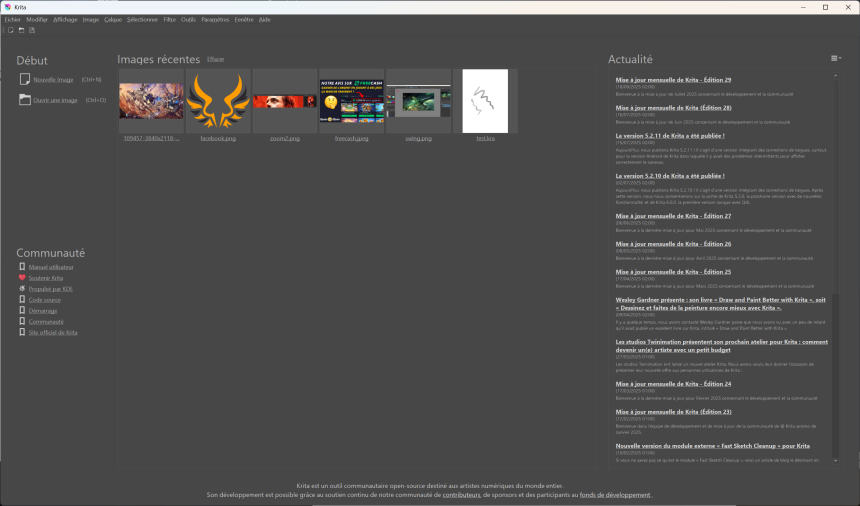Open the Code source link

click(44, 299)
